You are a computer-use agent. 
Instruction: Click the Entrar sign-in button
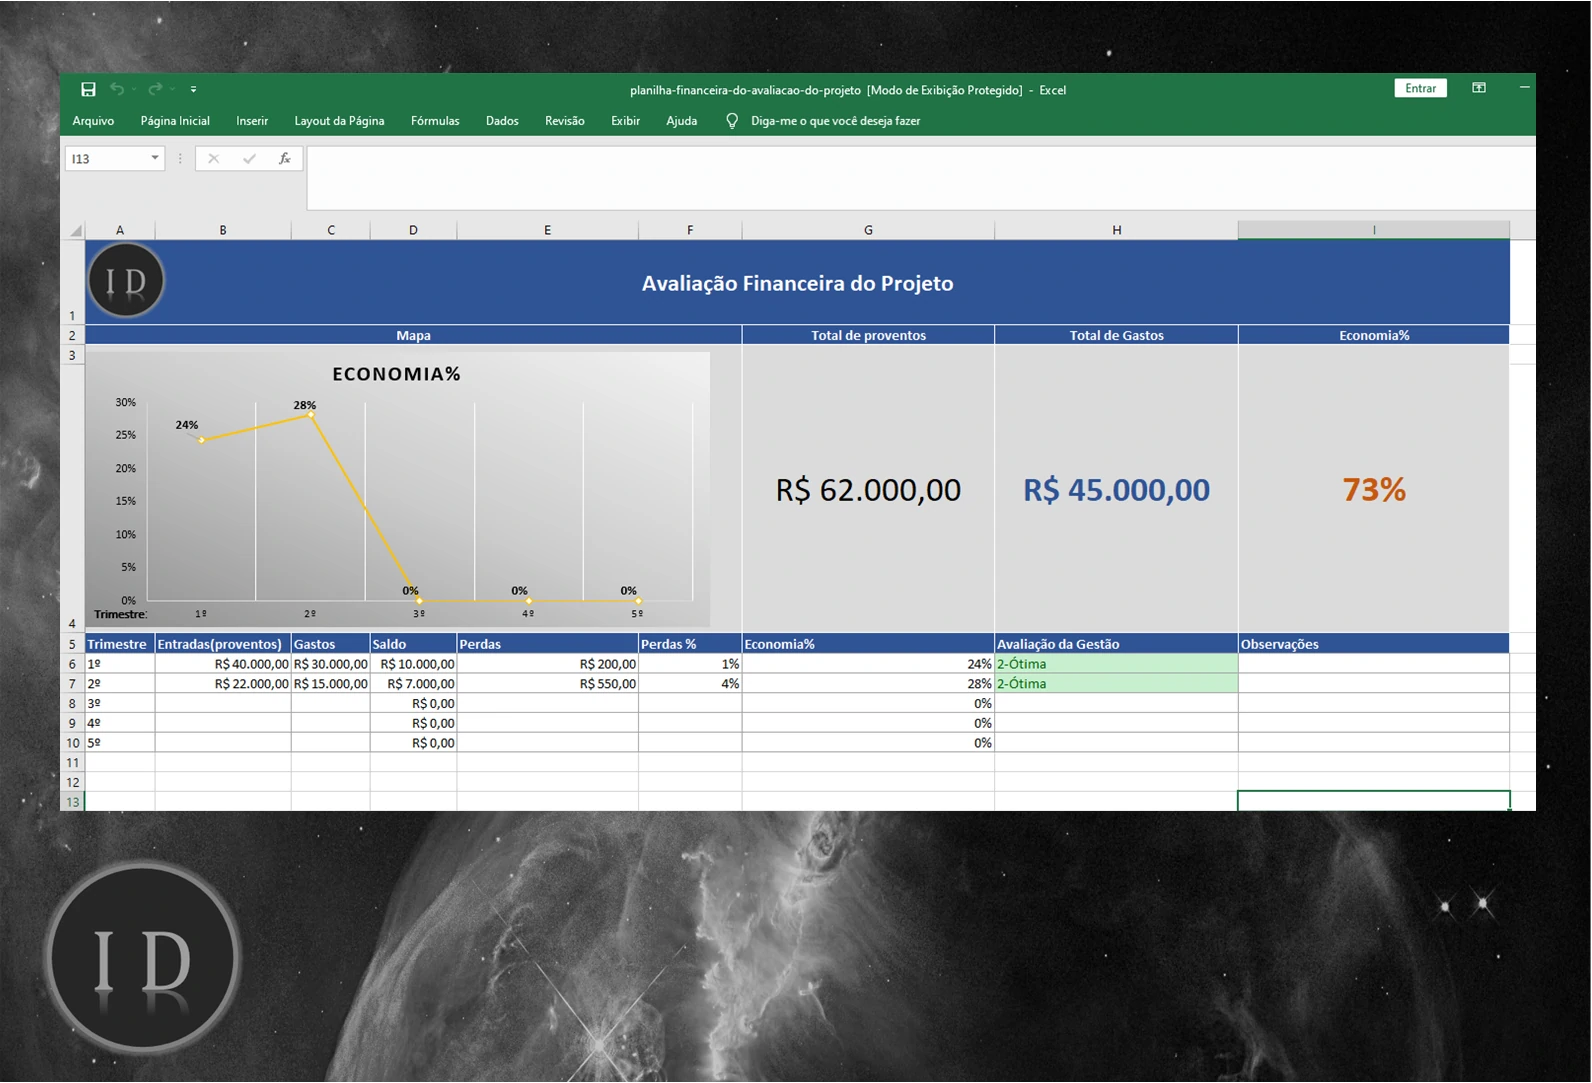coord(1420,89)
